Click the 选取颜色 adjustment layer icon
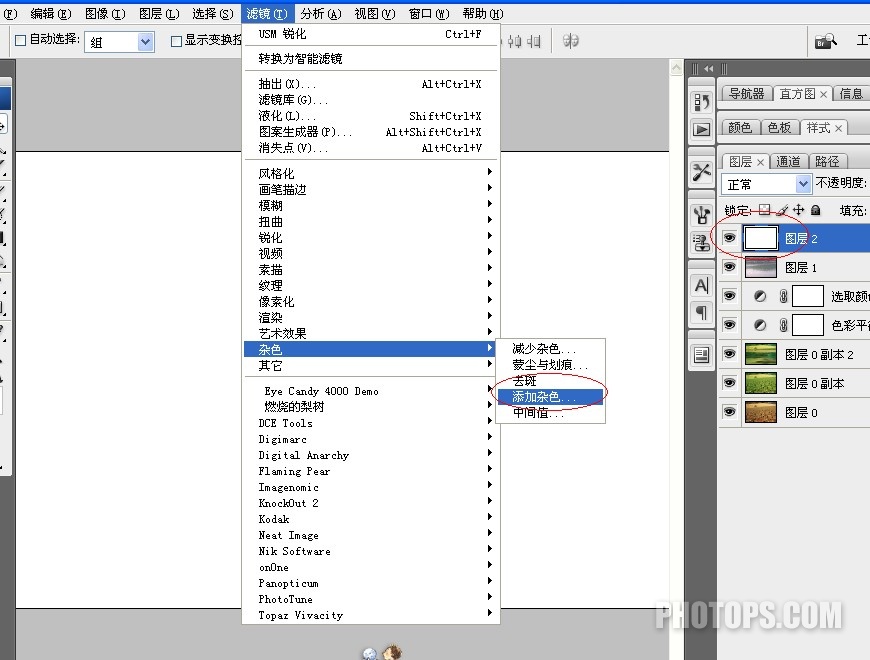Screen dimensions: 870x660 click(760, 296)
